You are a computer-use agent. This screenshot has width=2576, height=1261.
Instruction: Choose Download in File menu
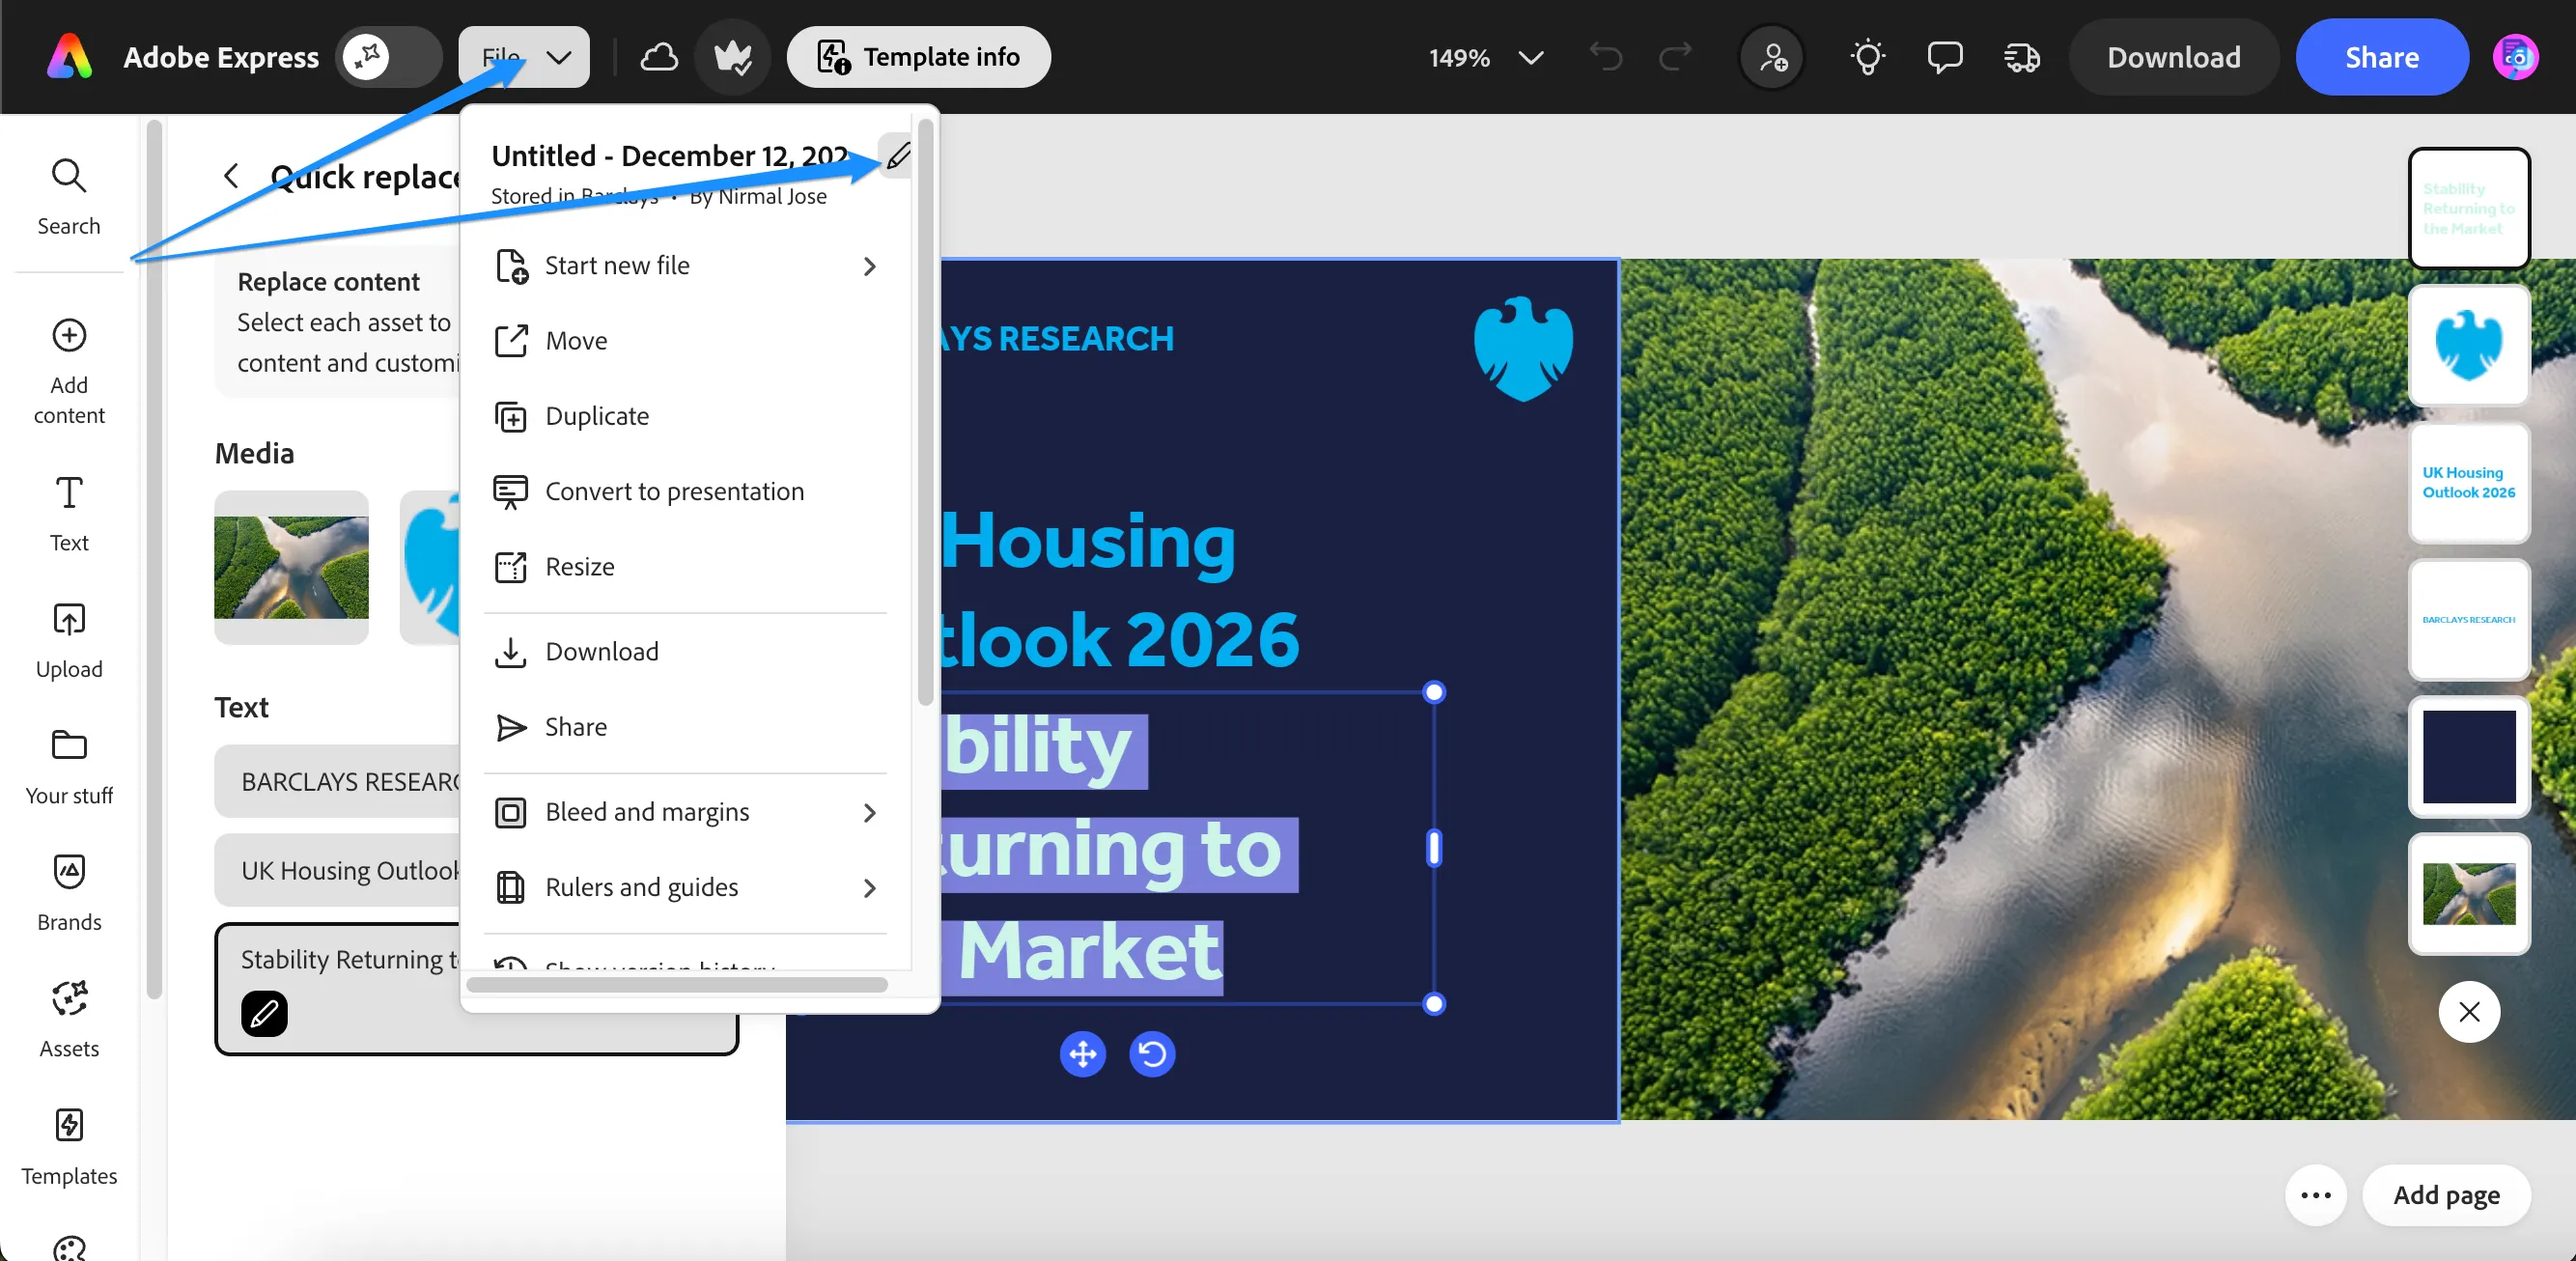(686, 652)
